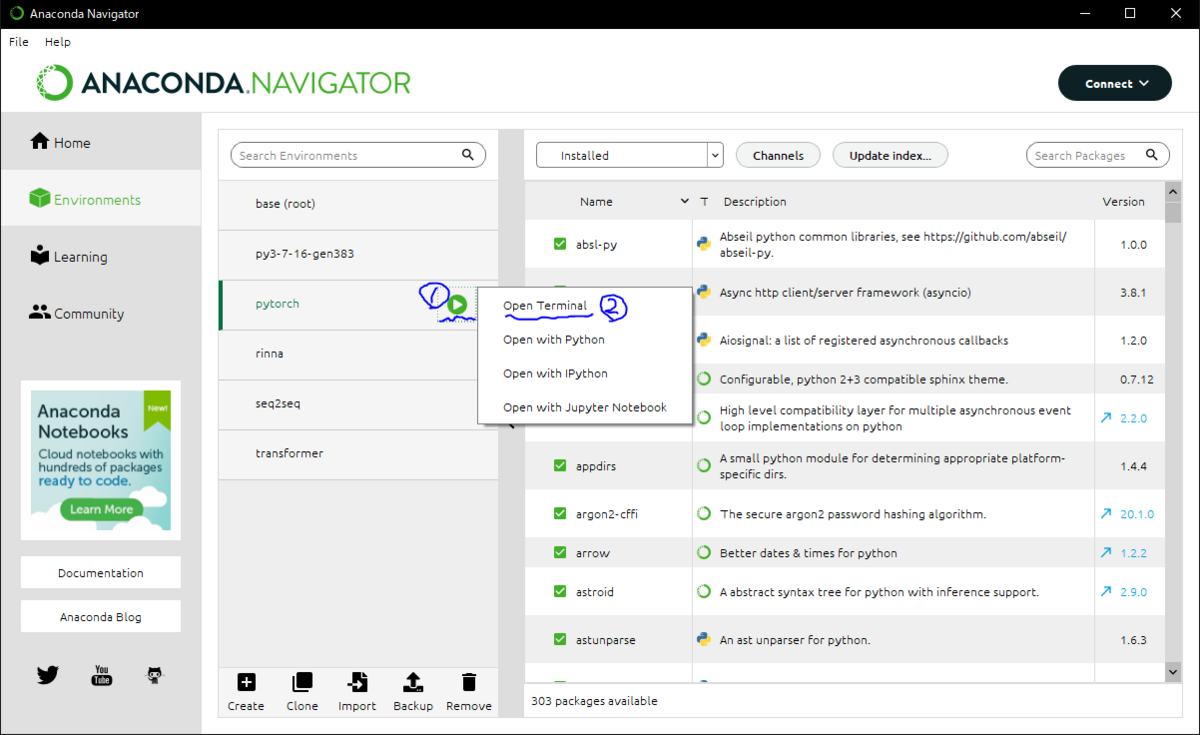Click the Anaconda Navigator logo
The width and height of the screenshot is (1200, 735).
223,83
